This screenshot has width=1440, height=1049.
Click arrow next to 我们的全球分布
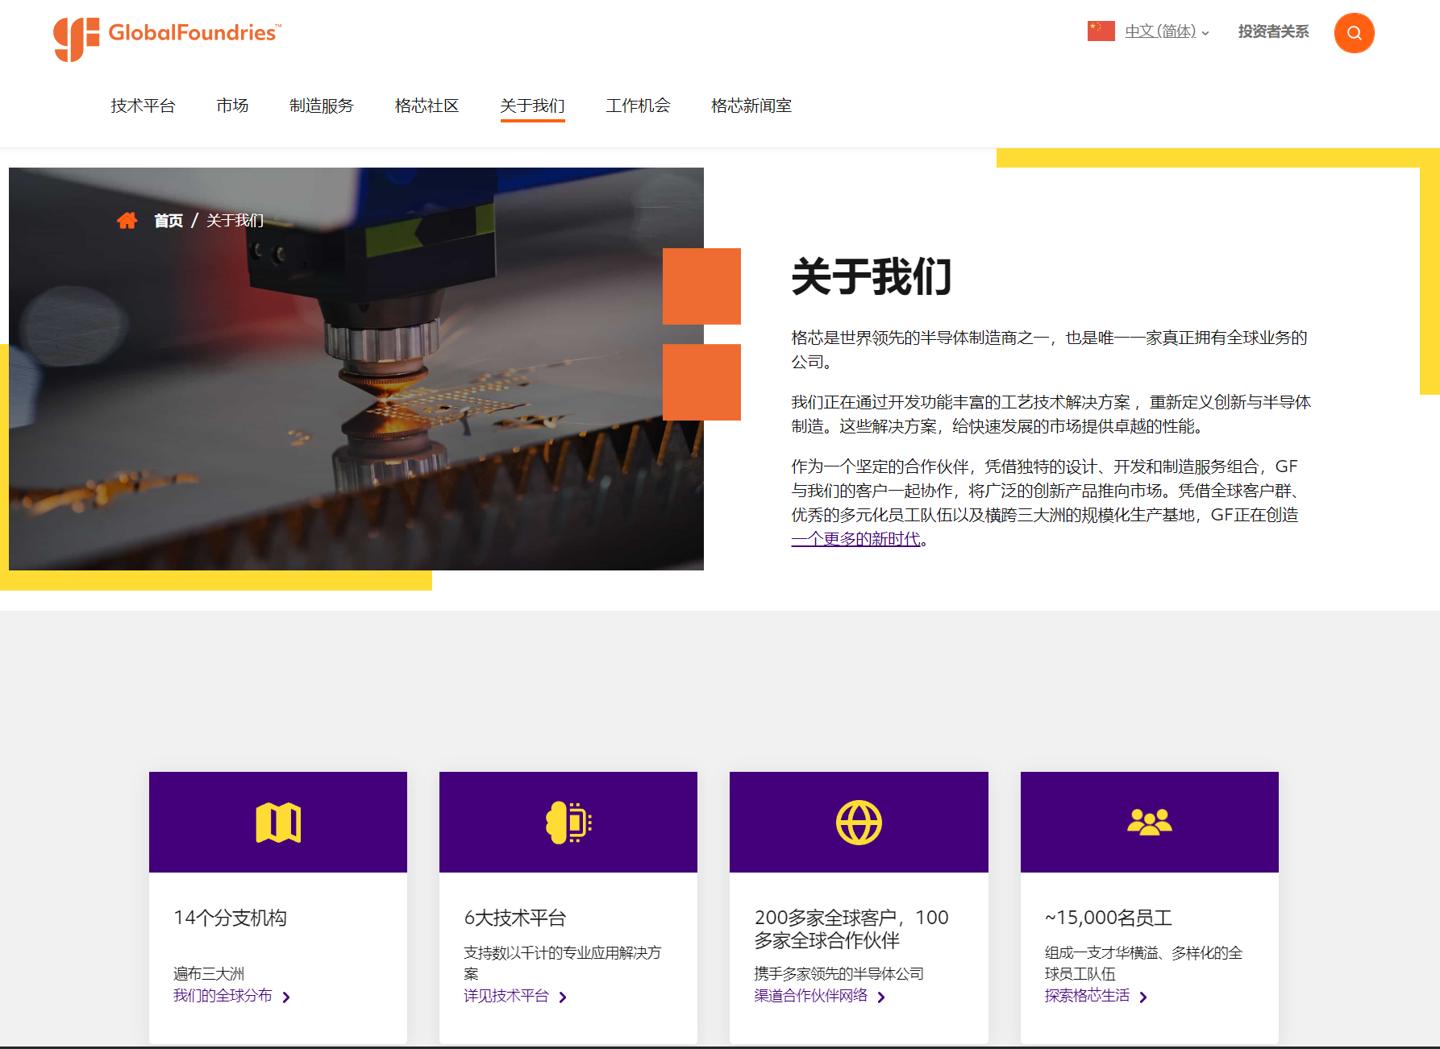coord(287,997)
